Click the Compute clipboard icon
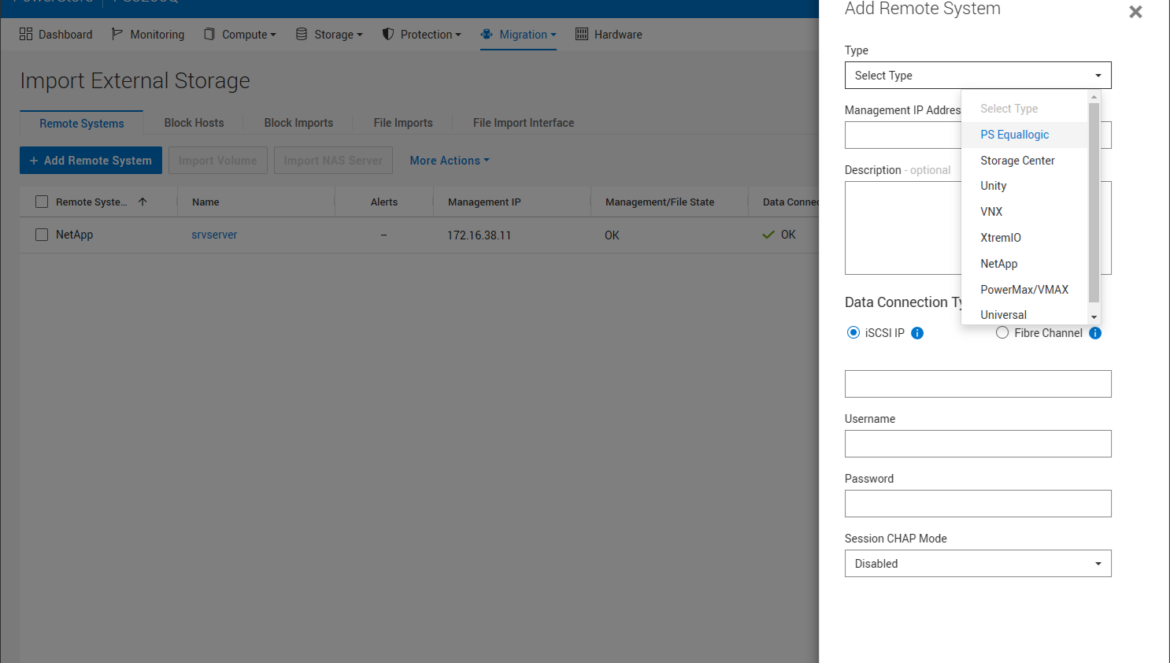The width and height of the screenshot is (1170, 663). tap(209, 34)
